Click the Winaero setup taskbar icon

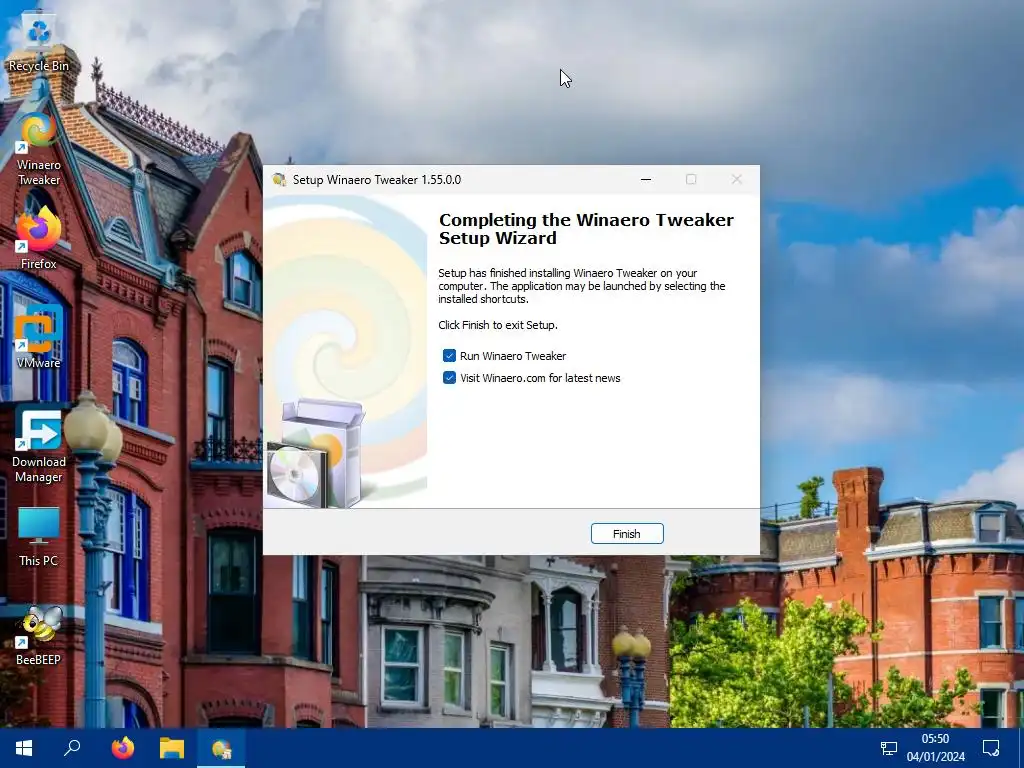pyautogui.click(x=221, y=748)
